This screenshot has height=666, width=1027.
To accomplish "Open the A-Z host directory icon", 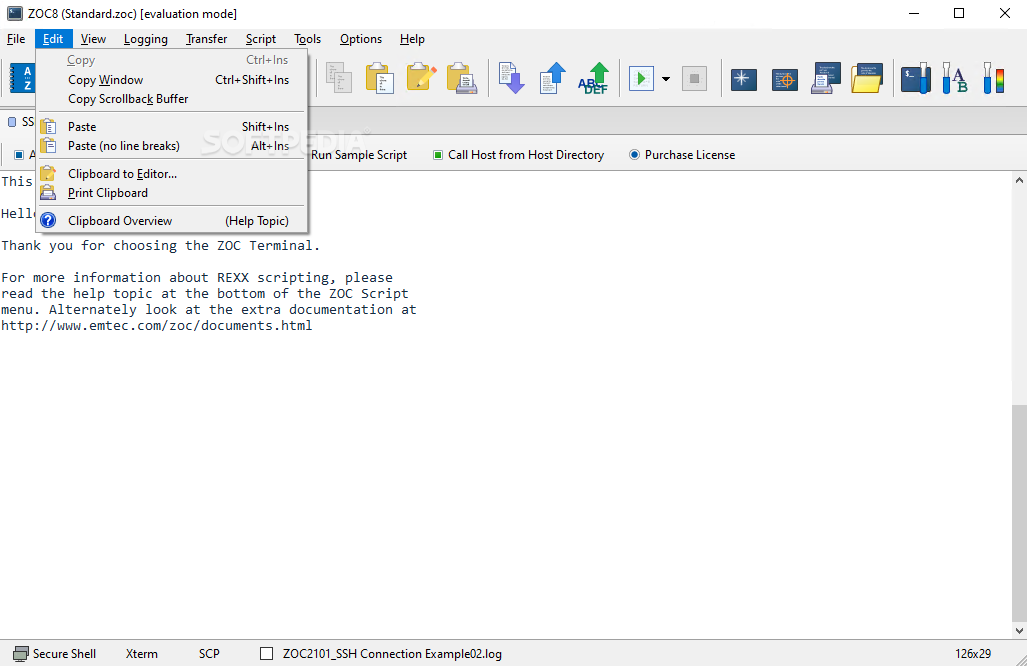I will pos(22,79).
